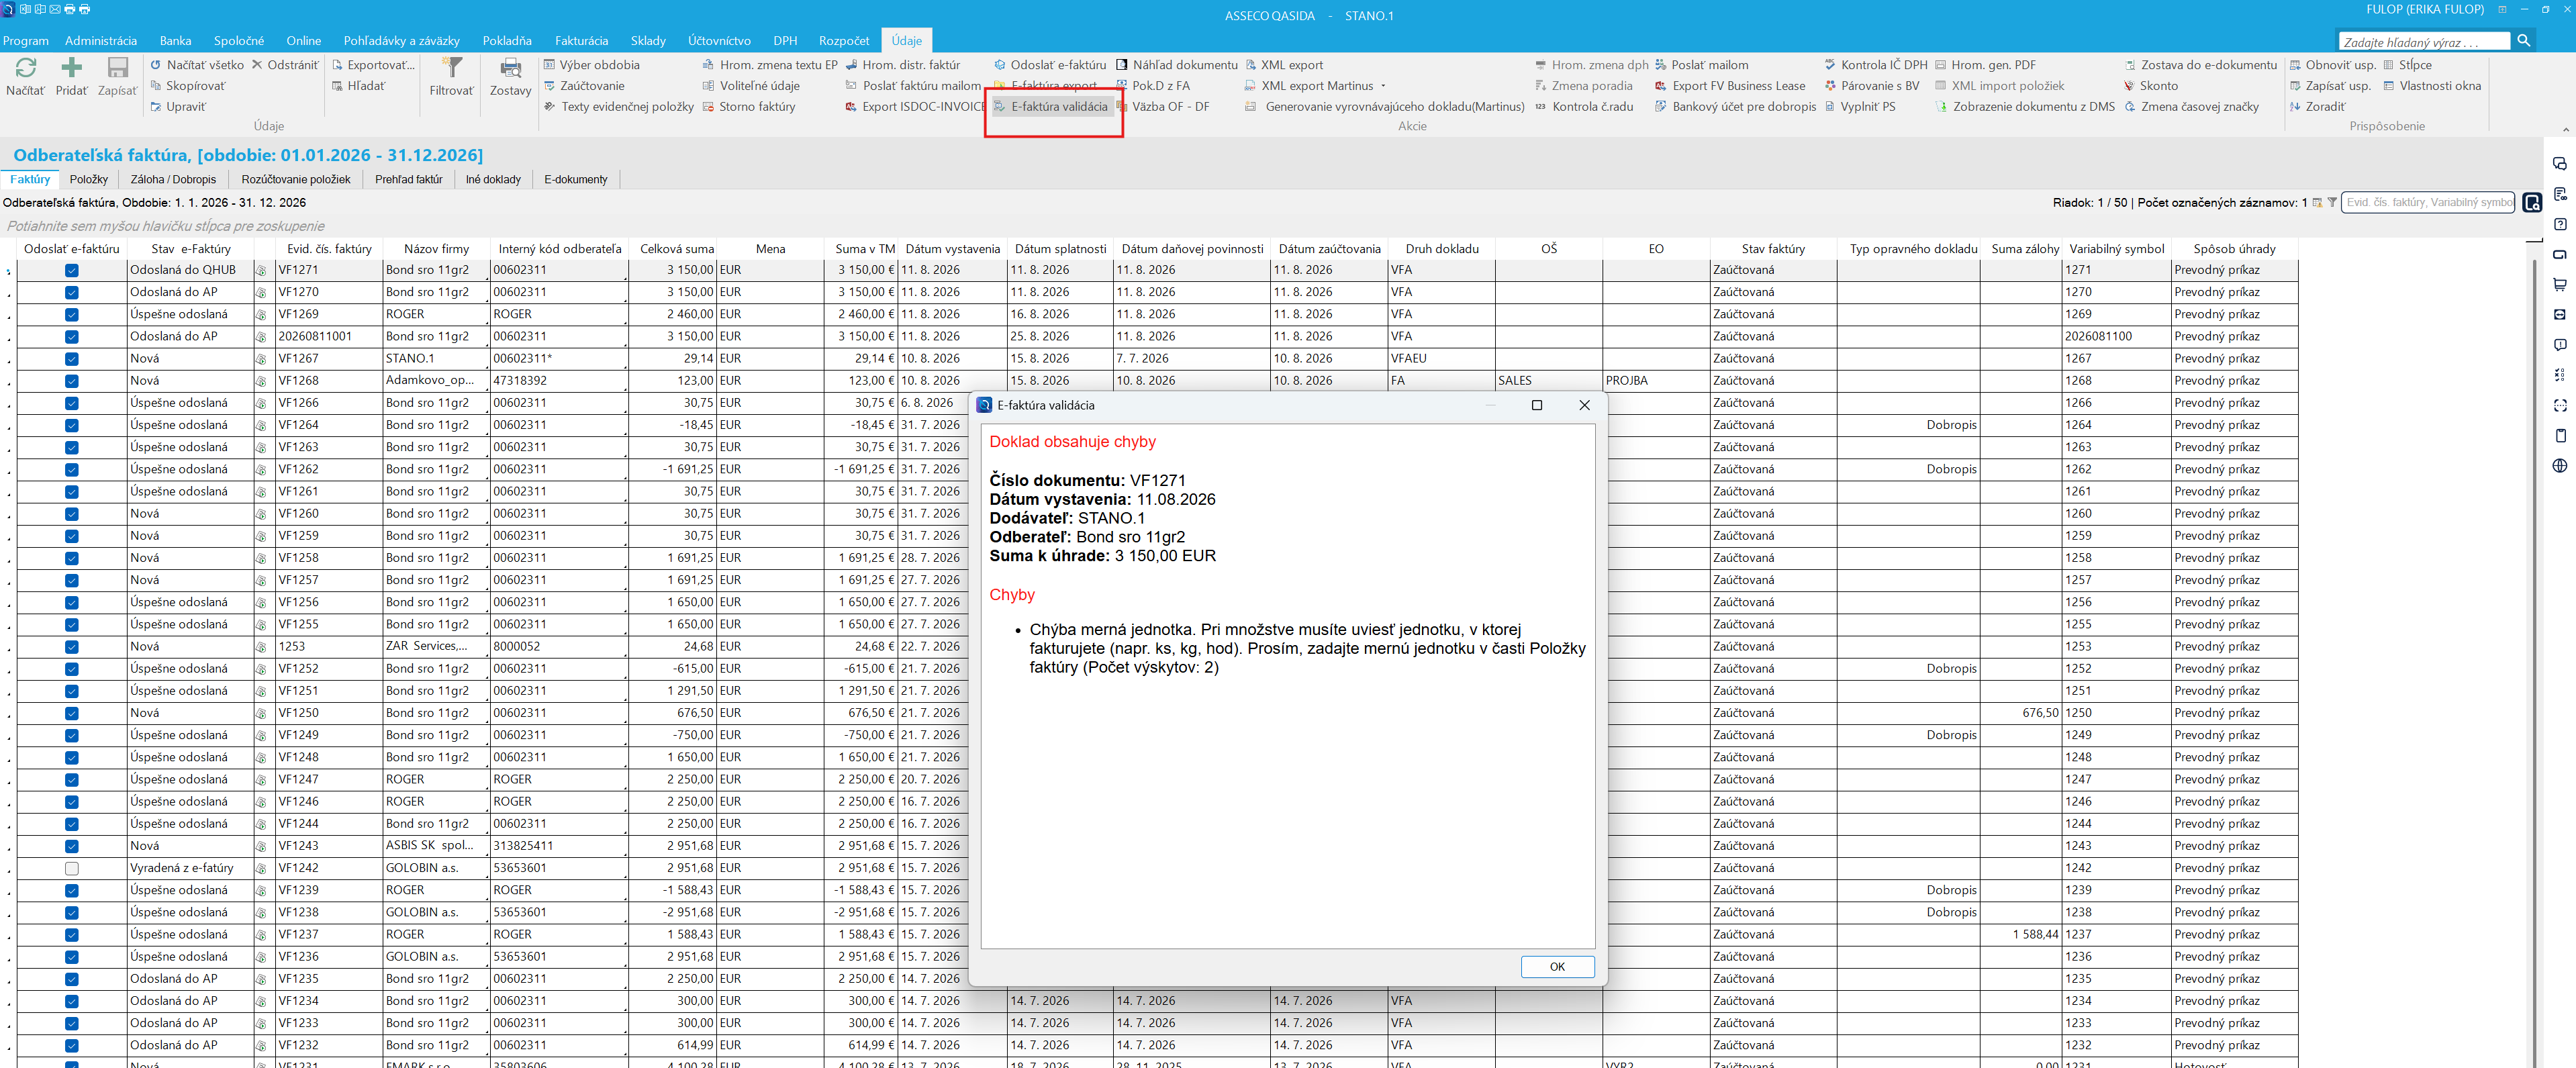Open the Filtrovať funnel tool
Screen dimensions: 2576x1068
click(x=452, y=68)
